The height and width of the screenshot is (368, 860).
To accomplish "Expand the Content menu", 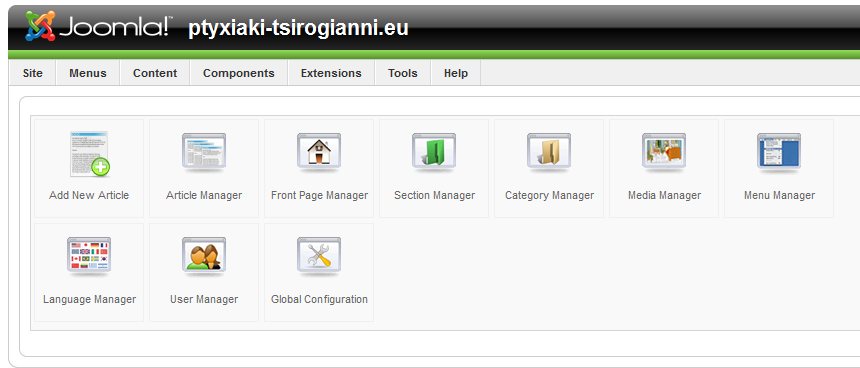I will 155,73.
